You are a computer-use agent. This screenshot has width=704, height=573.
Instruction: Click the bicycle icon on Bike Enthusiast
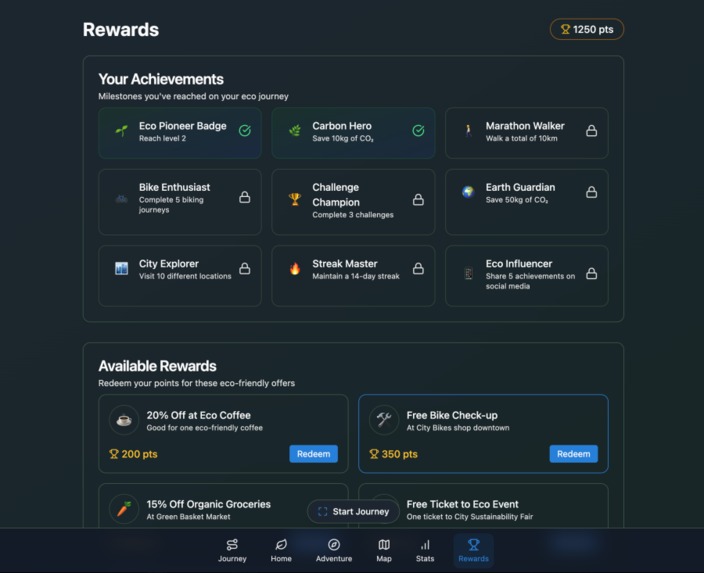(x=121, y=198)
